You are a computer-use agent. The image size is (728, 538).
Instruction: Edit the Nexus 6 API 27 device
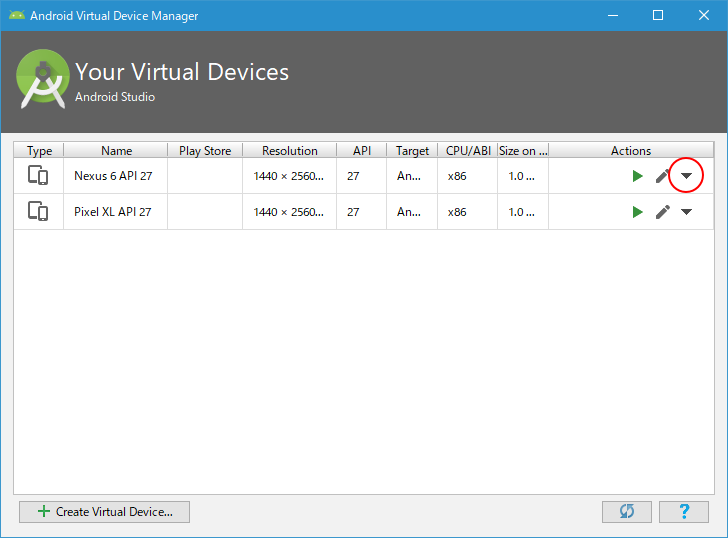tap(663, 176)
